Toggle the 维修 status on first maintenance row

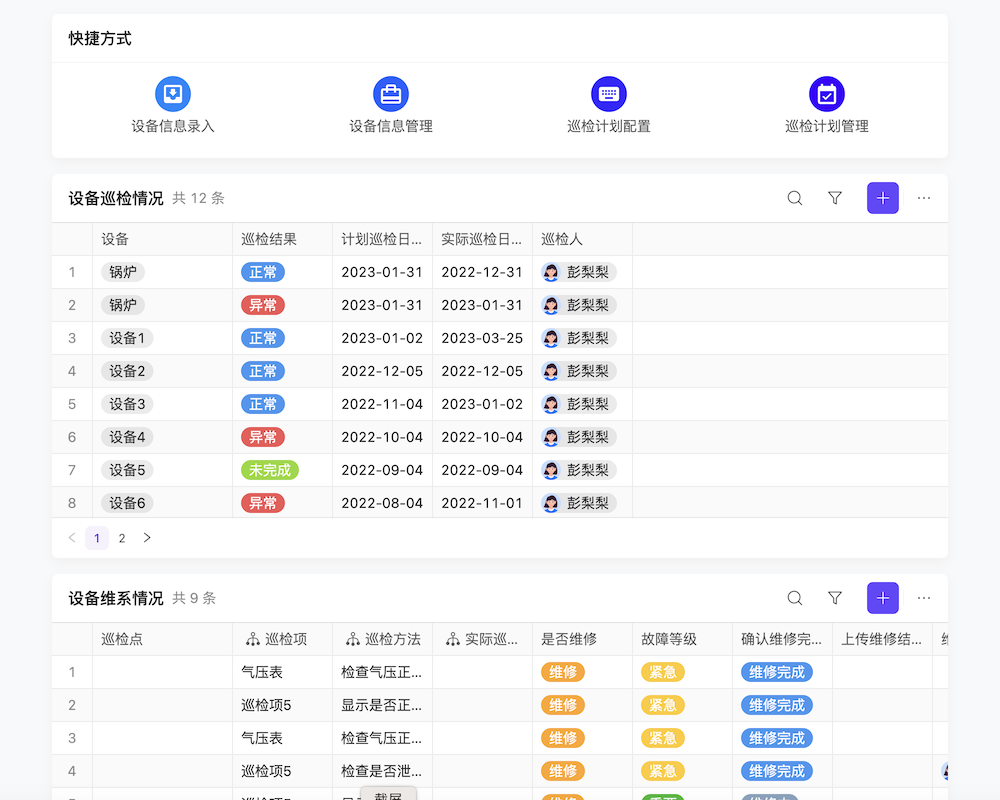pos(563,672)
